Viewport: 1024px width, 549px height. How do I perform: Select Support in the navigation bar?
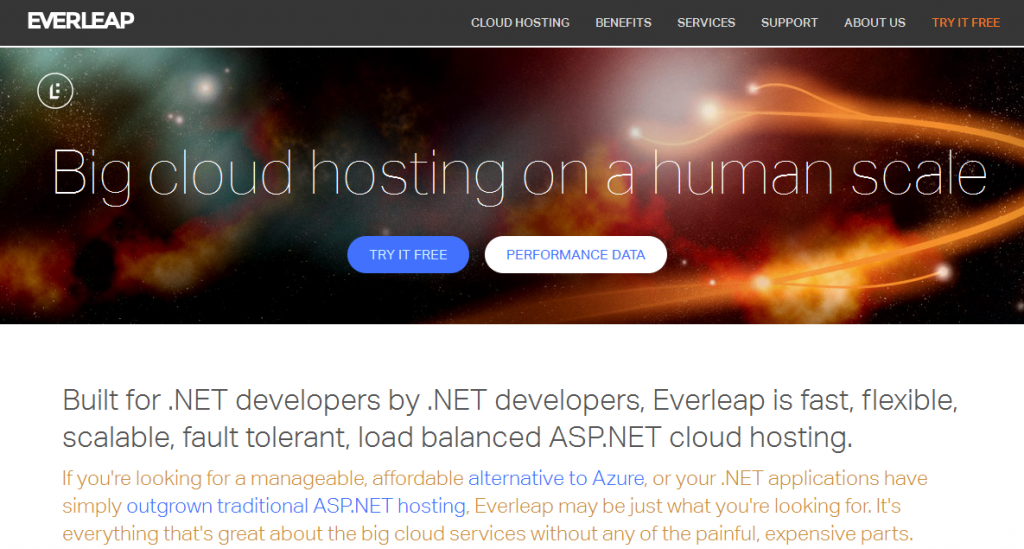[789, 23]
